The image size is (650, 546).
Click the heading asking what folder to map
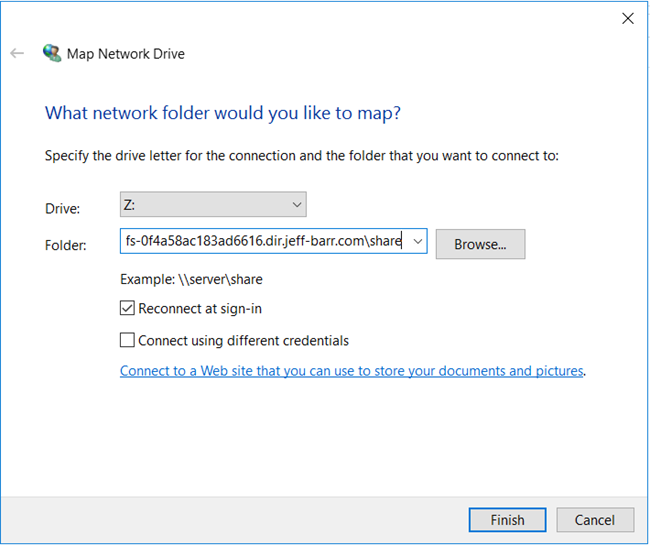coord(222,113)
